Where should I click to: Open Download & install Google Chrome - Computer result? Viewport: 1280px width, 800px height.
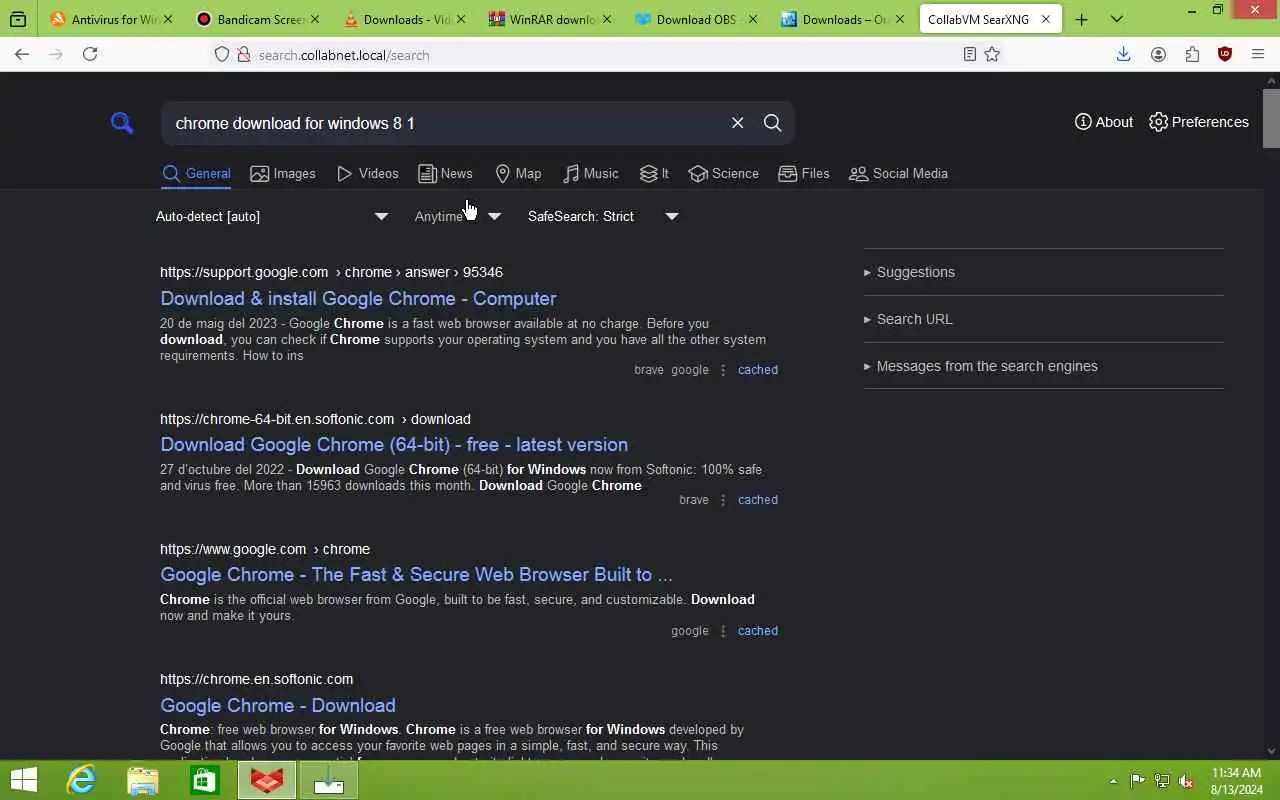point(358,298)
